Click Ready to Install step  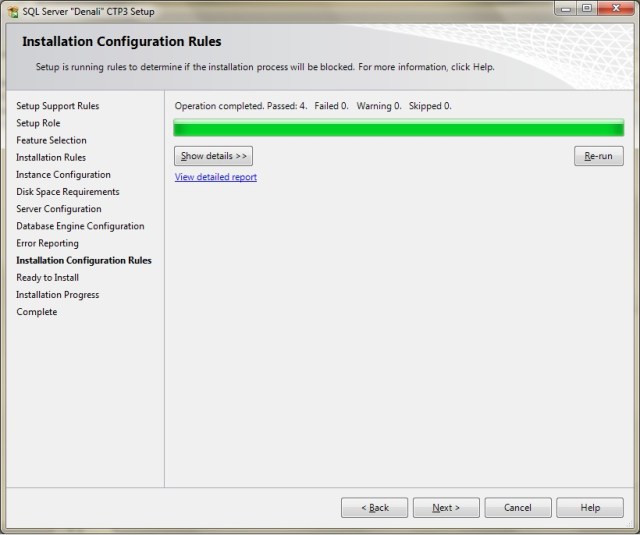click(47, 277)
